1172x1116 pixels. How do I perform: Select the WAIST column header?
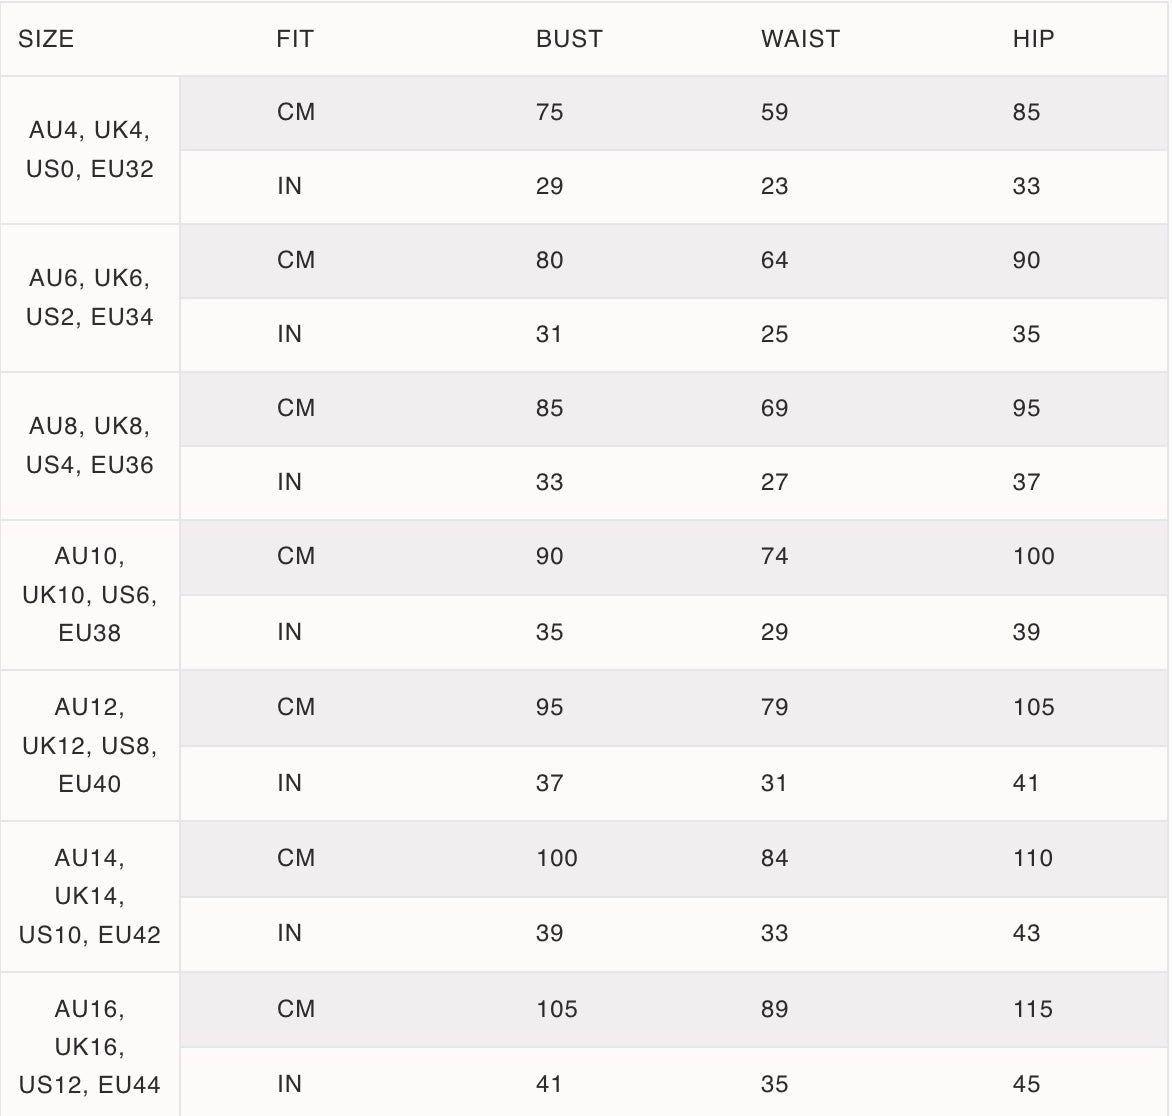coord(800,39)
